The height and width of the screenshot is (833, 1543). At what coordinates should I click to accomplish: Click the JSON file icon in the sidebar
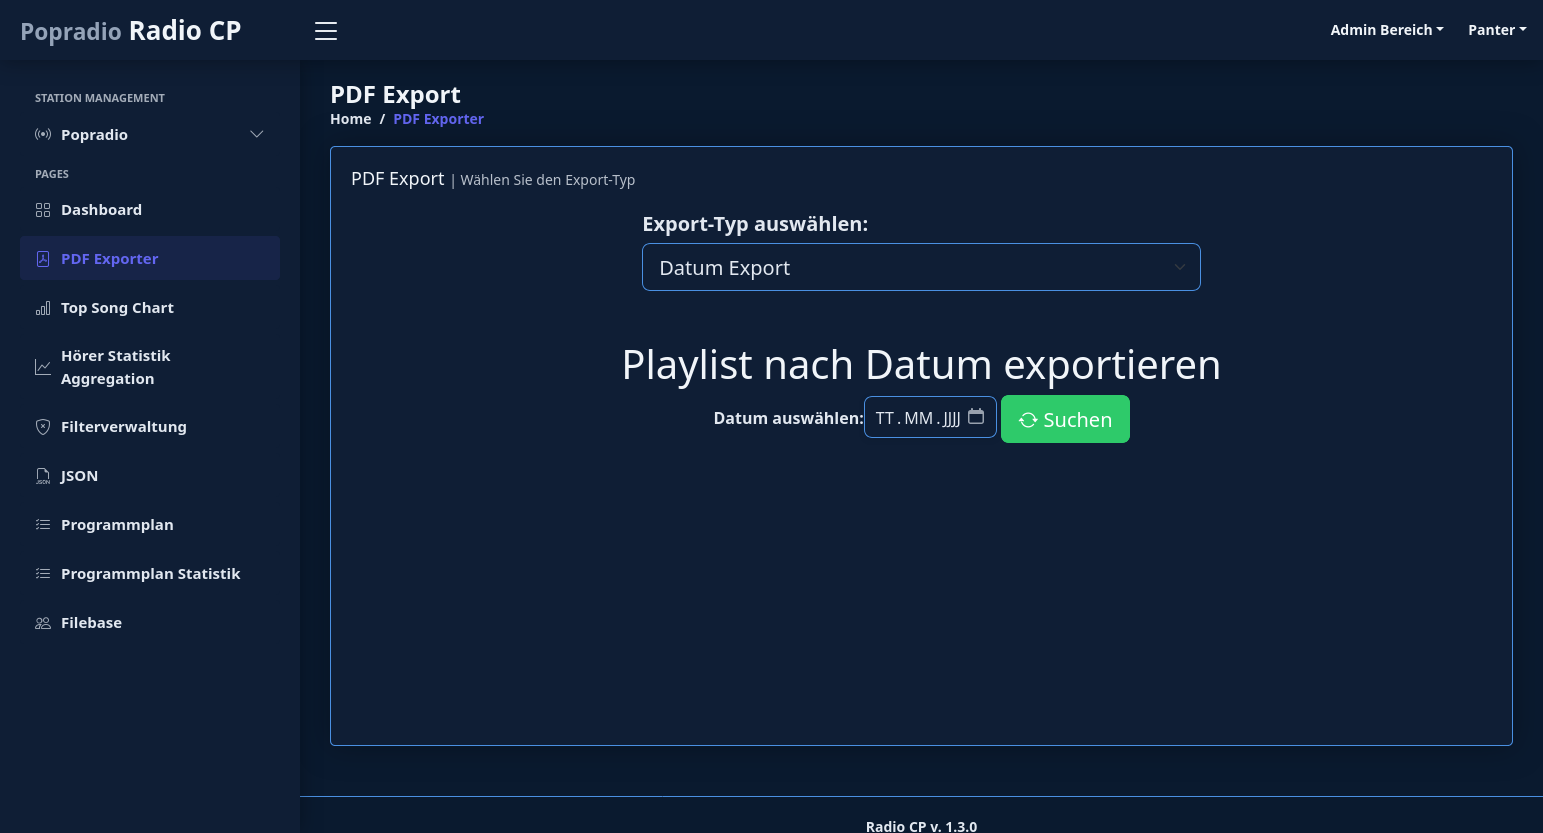pos(43,476)
